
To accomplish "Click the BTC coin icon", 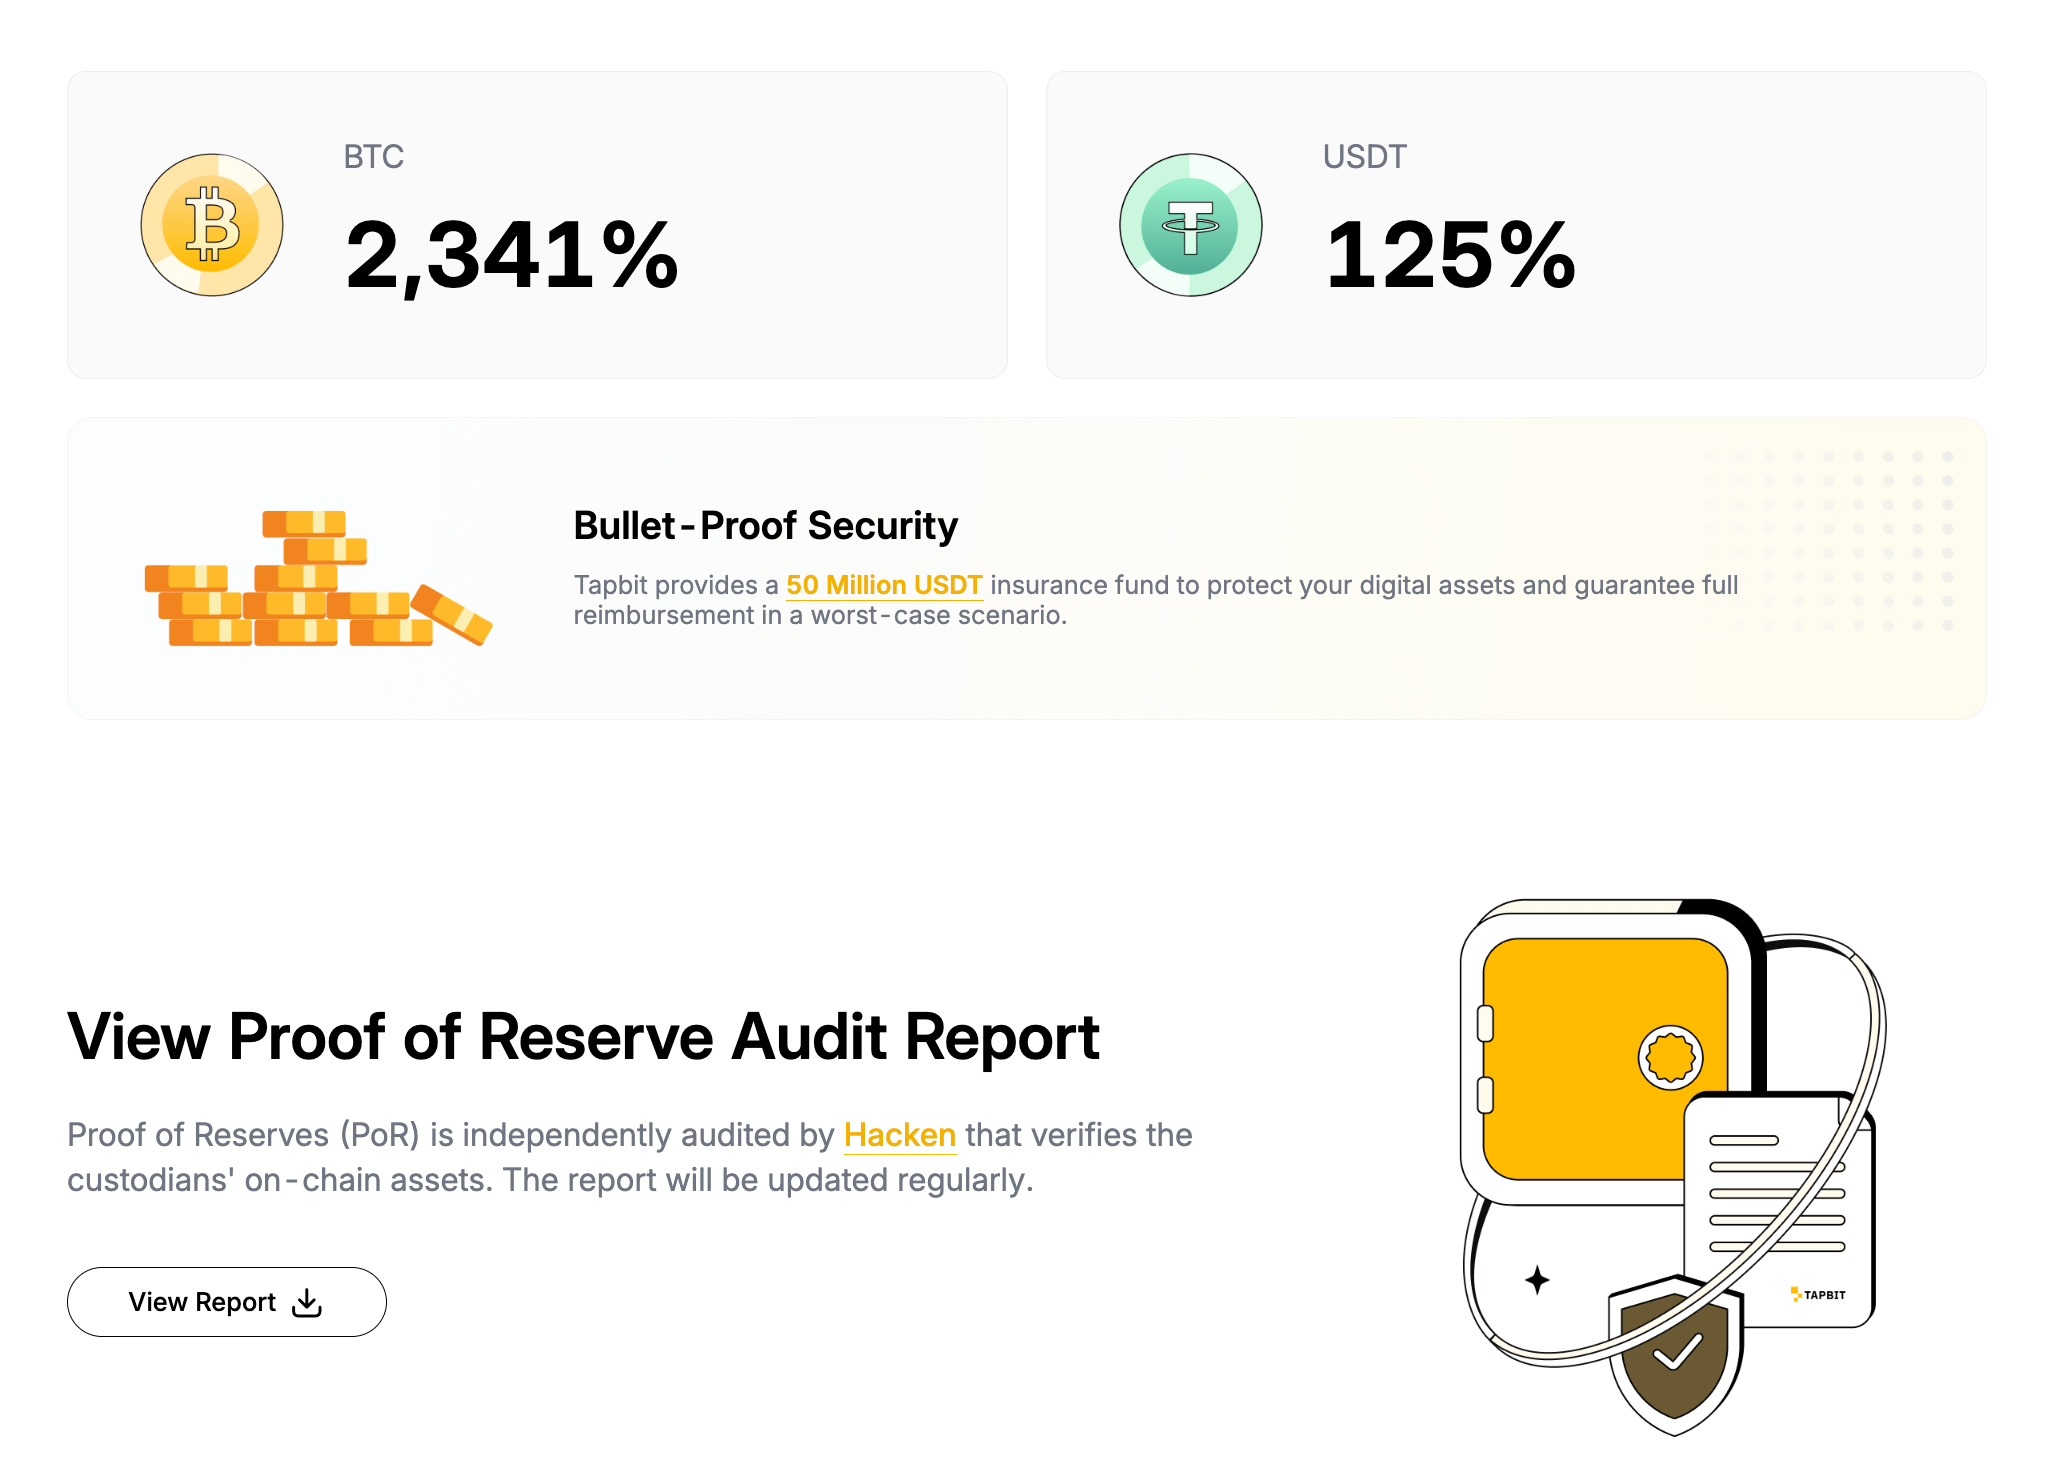I will (x=213, y=225).
